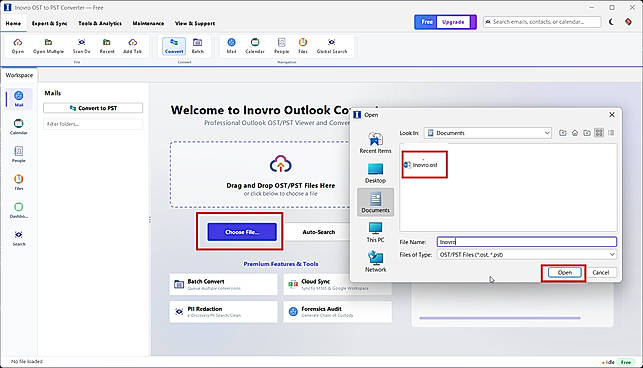
Task: Open the View & Support tab
Action: tap(195, 23)
